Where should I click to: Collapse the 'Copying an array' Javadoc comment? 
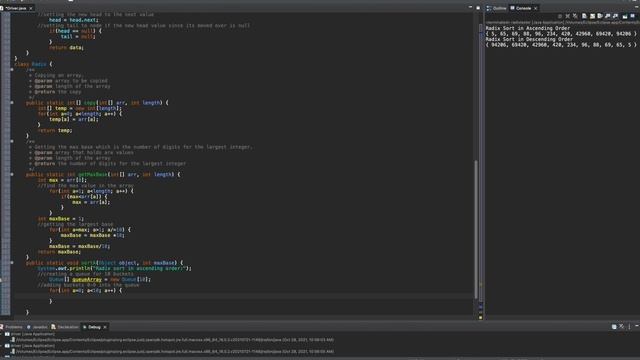12,70
